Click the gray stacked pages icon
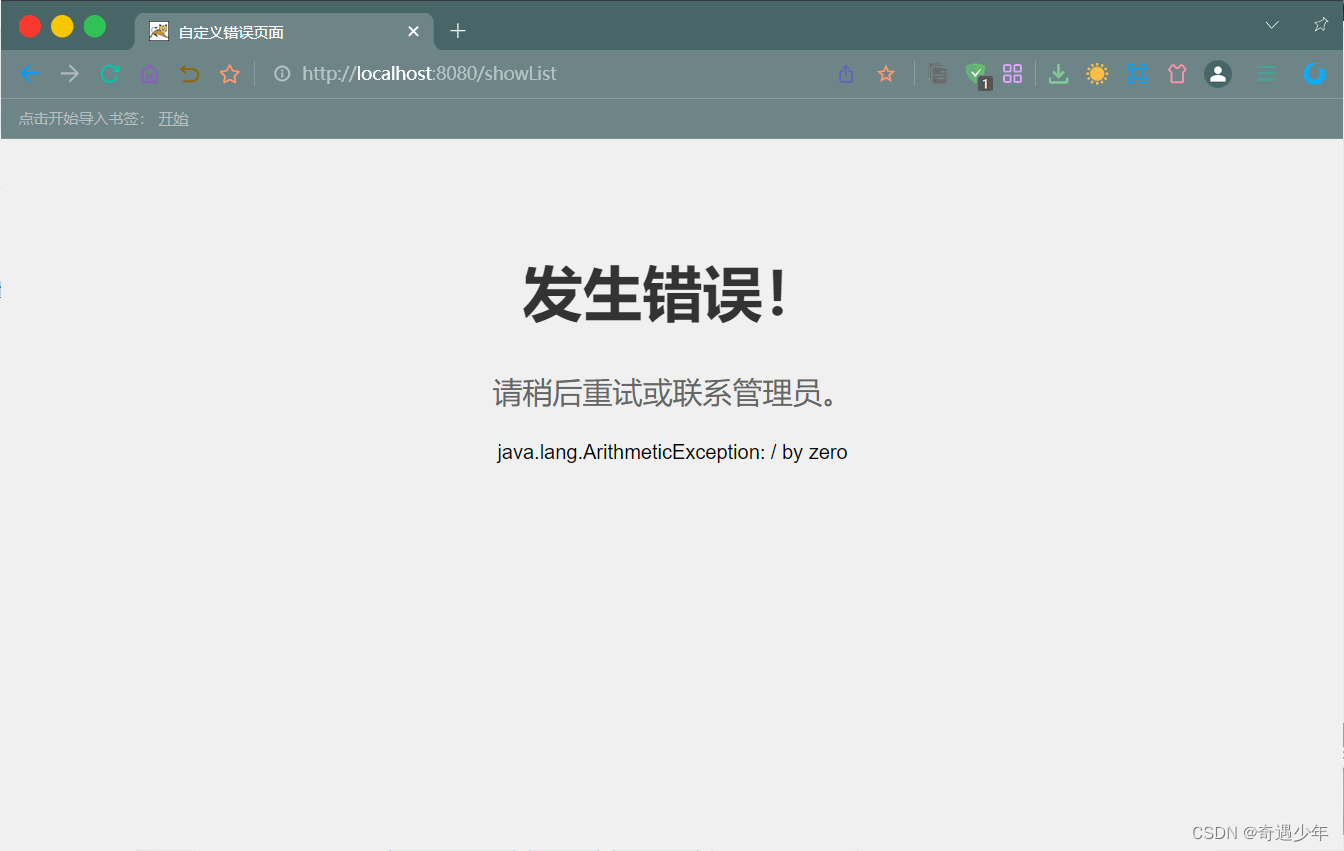The height and width of the screenshot is (851, 1344). 938,74
